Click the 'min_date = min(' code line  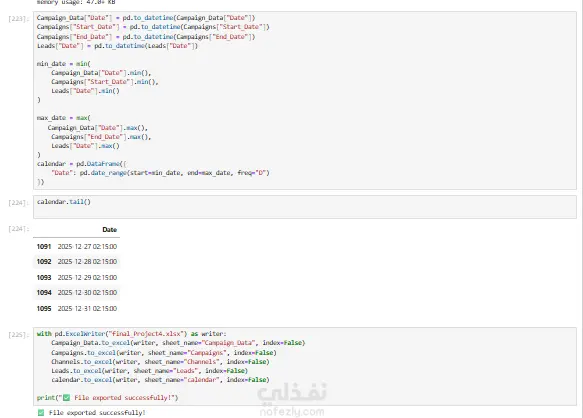(63, 64)
